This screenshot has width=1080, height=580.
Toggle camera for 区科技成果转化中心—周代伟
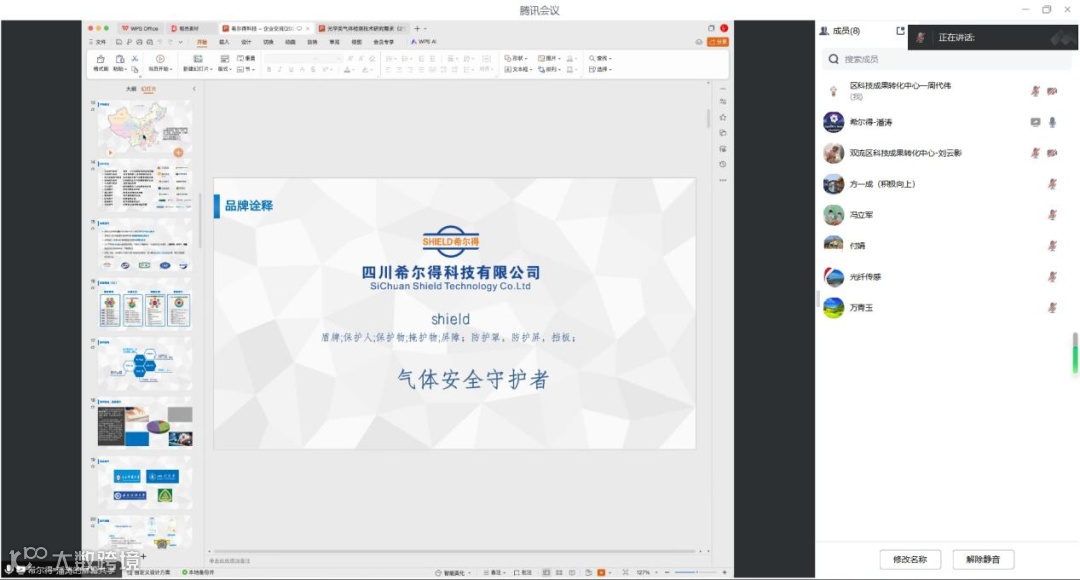click(x=1052, y=91)
